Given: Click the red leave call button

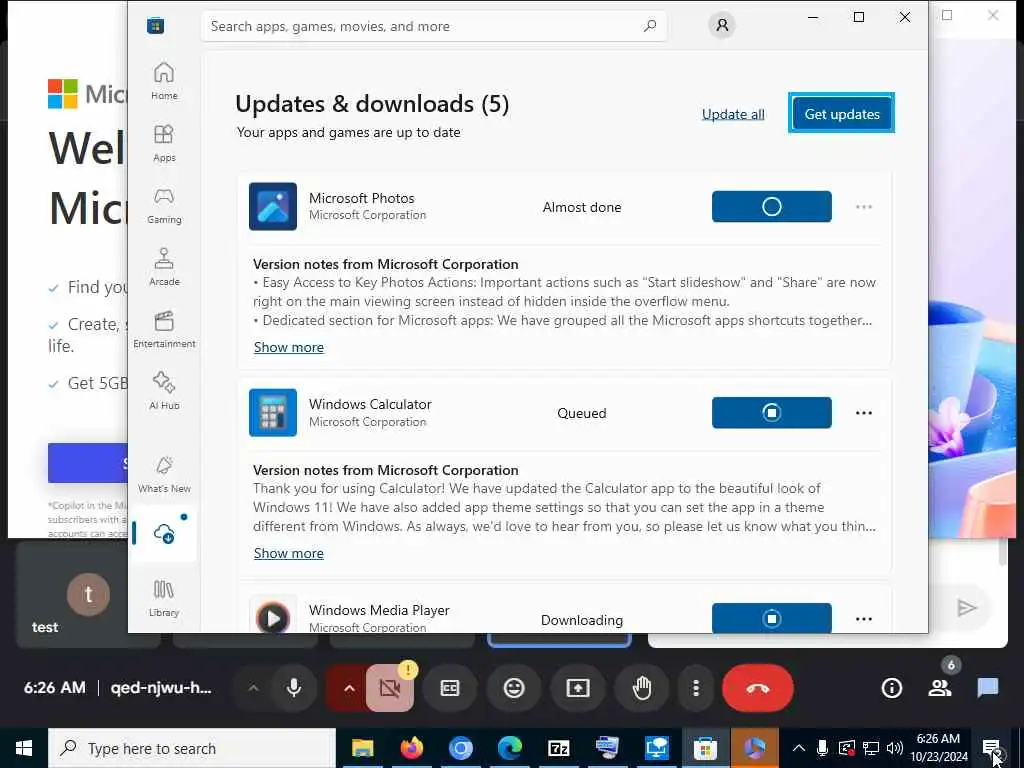Looking at the screenshot, I should [x=758, y=688].
